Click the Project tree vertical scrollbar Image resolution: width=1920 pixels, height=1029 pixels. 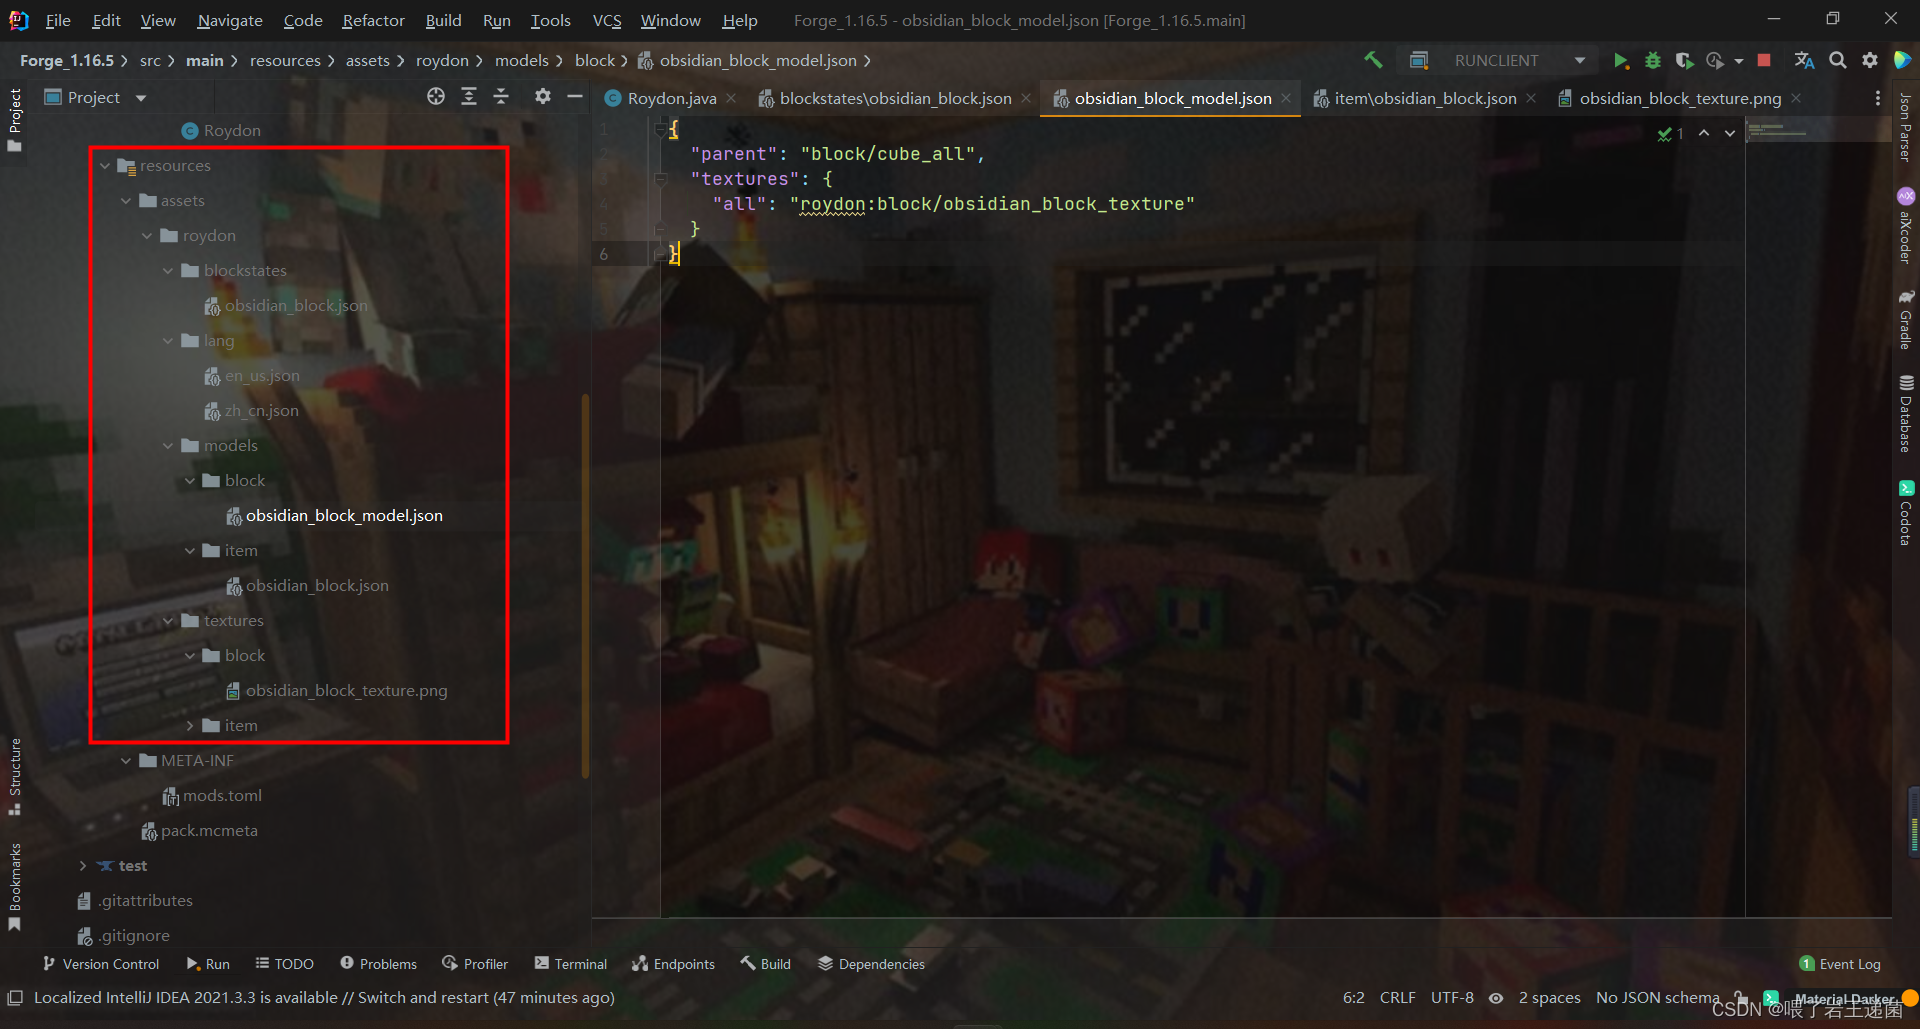click(x=585, y=585)
